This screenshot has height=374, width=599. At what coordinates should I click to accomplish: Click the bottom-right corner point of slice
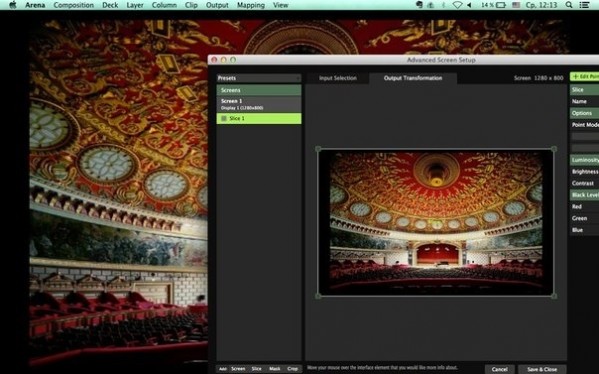554,296
